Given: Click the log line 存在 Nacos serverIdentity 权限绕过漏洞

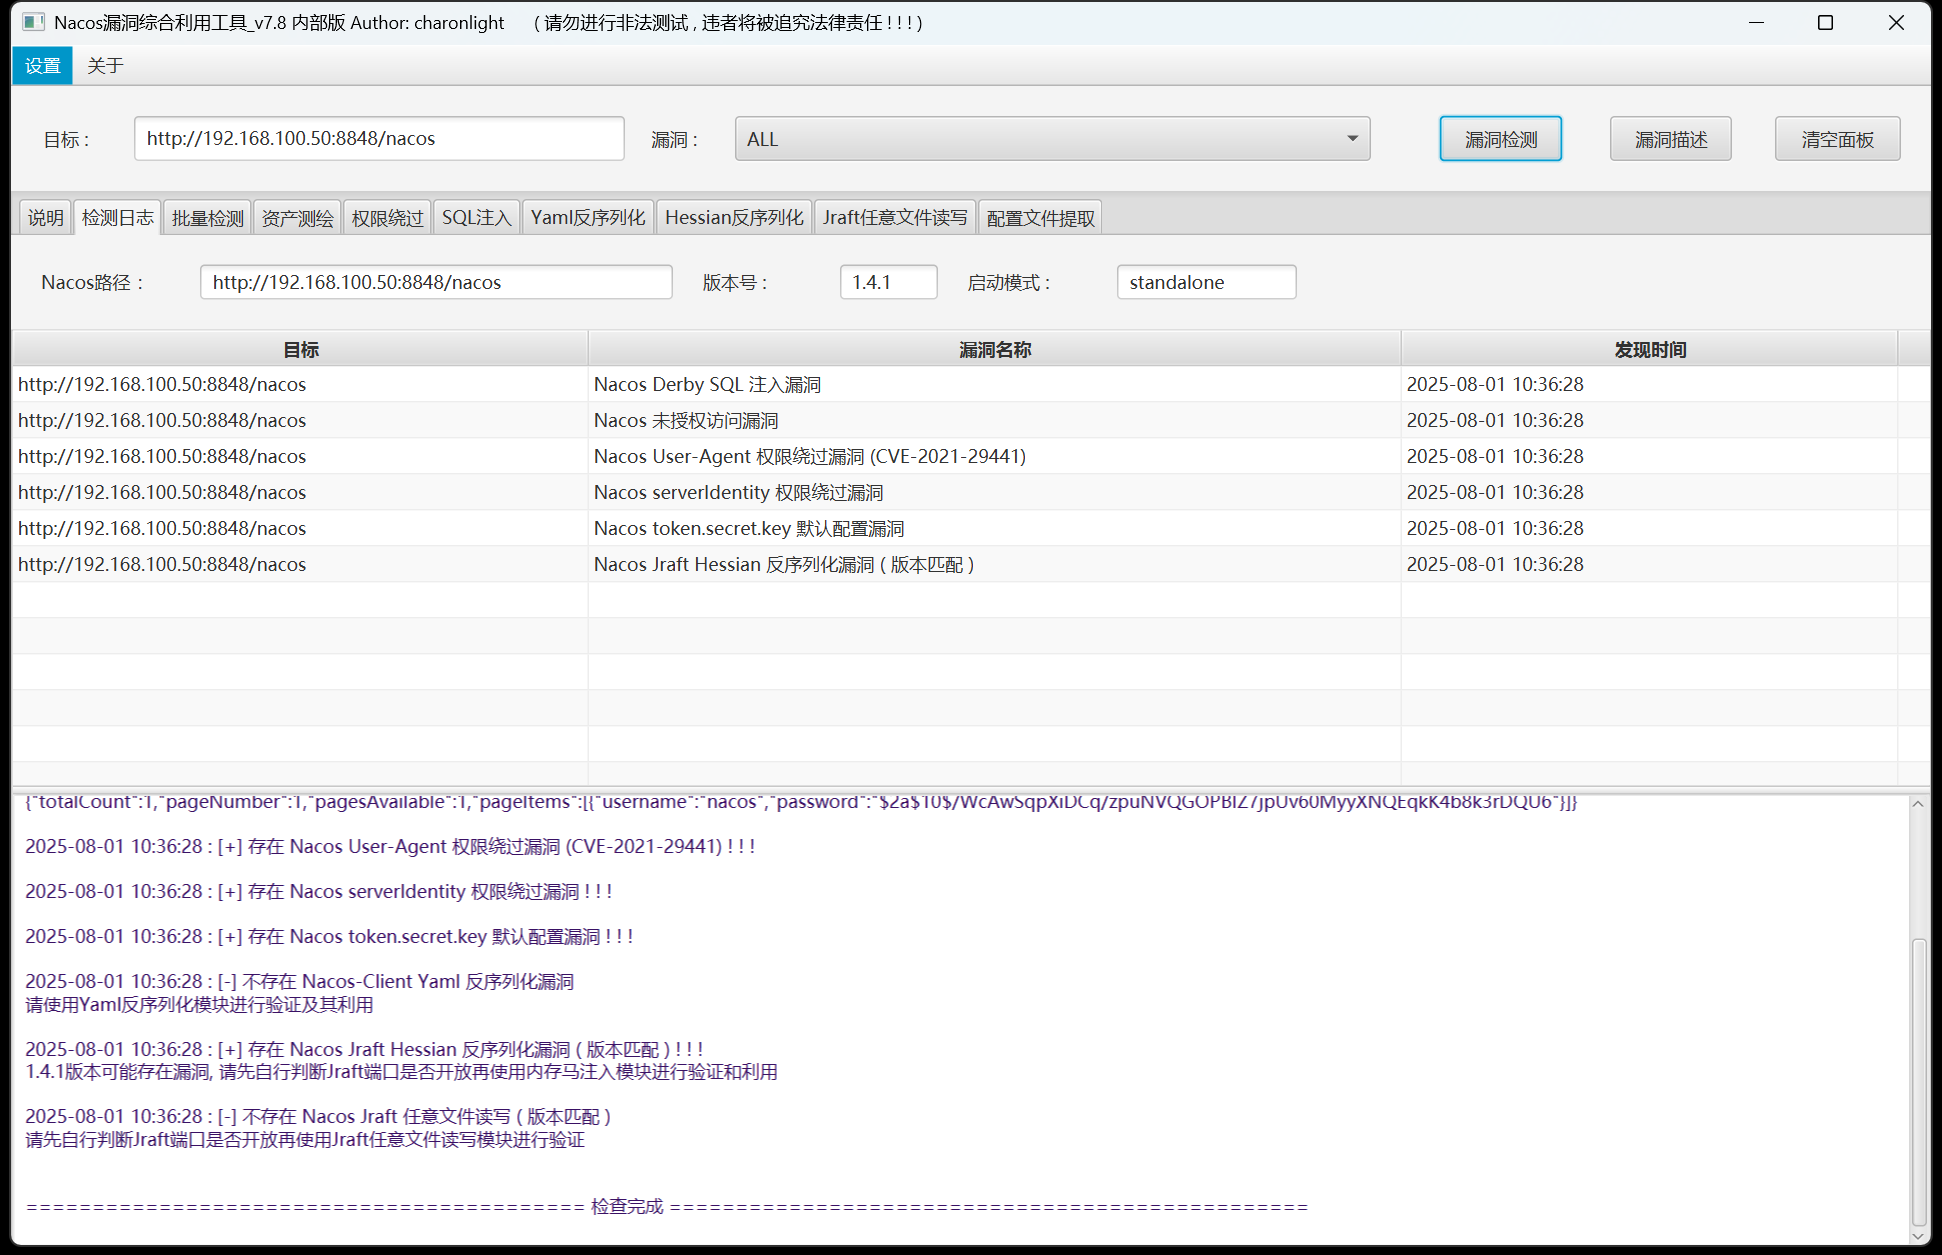Looking at the screenshot, I should pos(318,891).
